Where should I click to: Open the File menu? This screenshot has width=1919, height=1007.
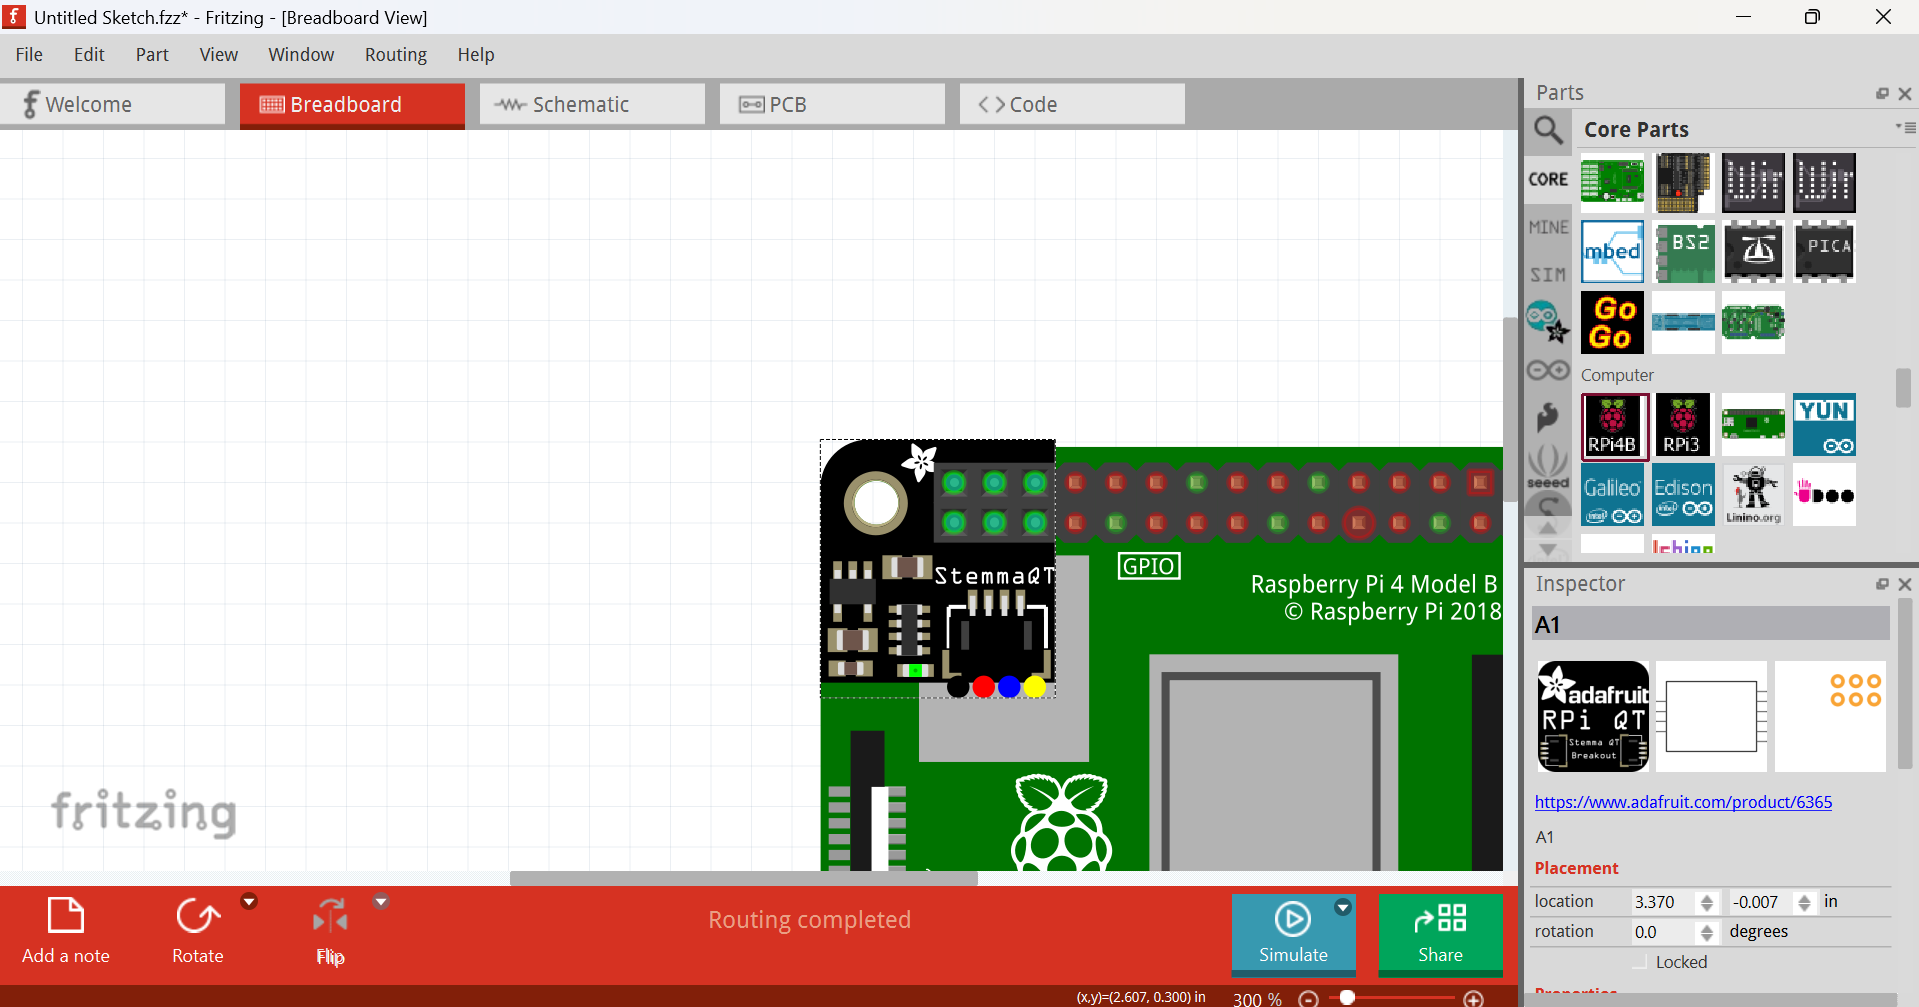[29, 55]
